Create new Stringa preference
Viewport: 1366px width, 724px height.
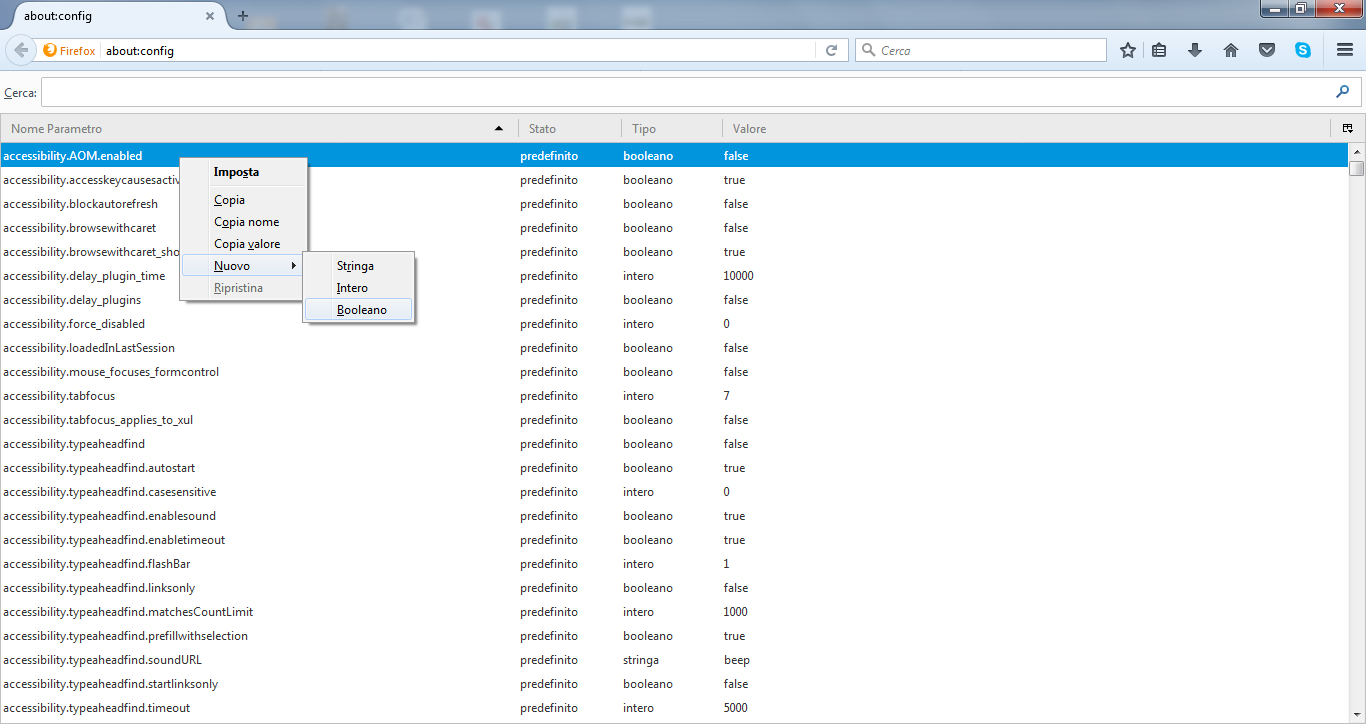[359, 266]
